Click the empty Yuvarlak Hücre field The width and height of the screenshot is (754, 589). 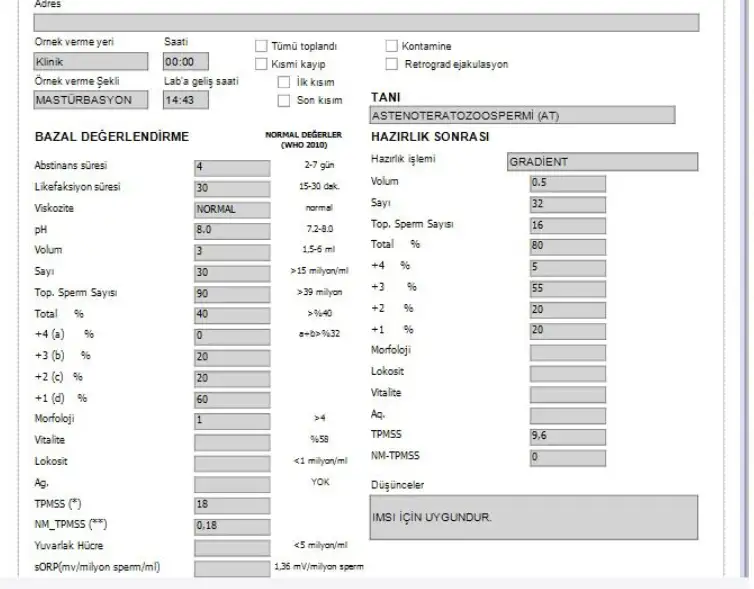tap(232, 547)
